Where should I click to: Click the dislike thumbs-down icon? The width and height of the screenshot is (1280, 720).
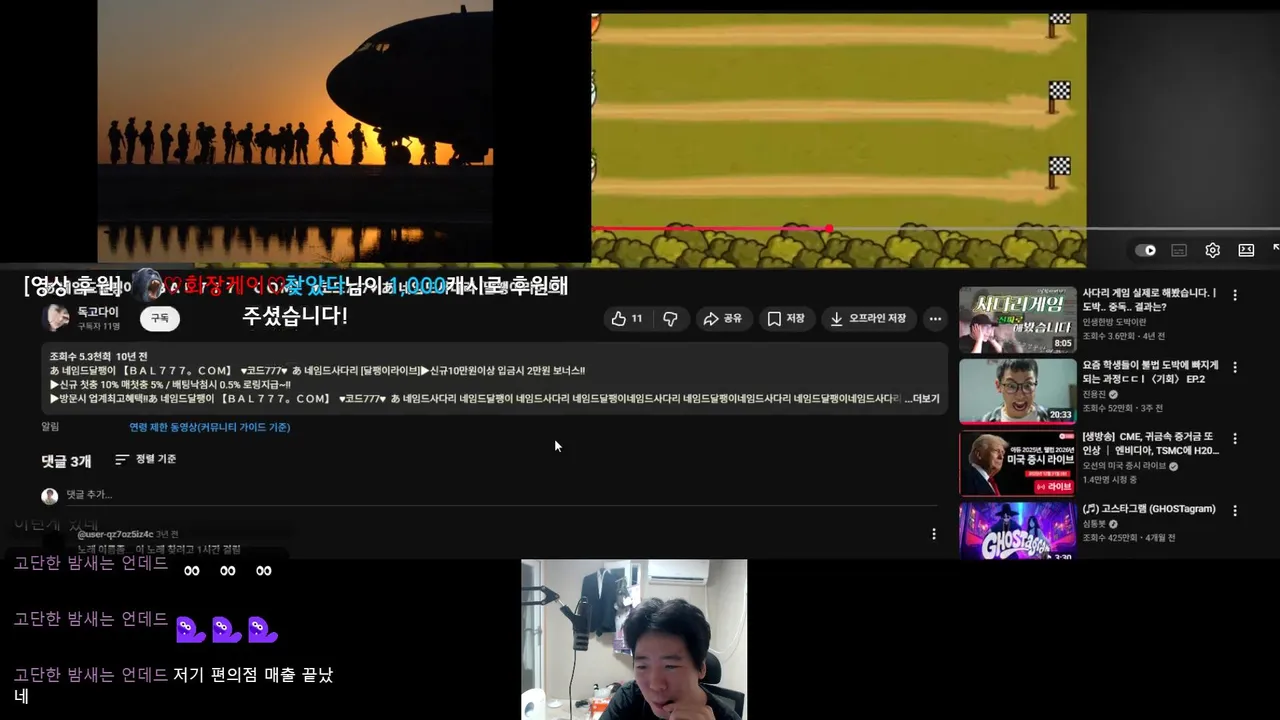tap(670, 318)
